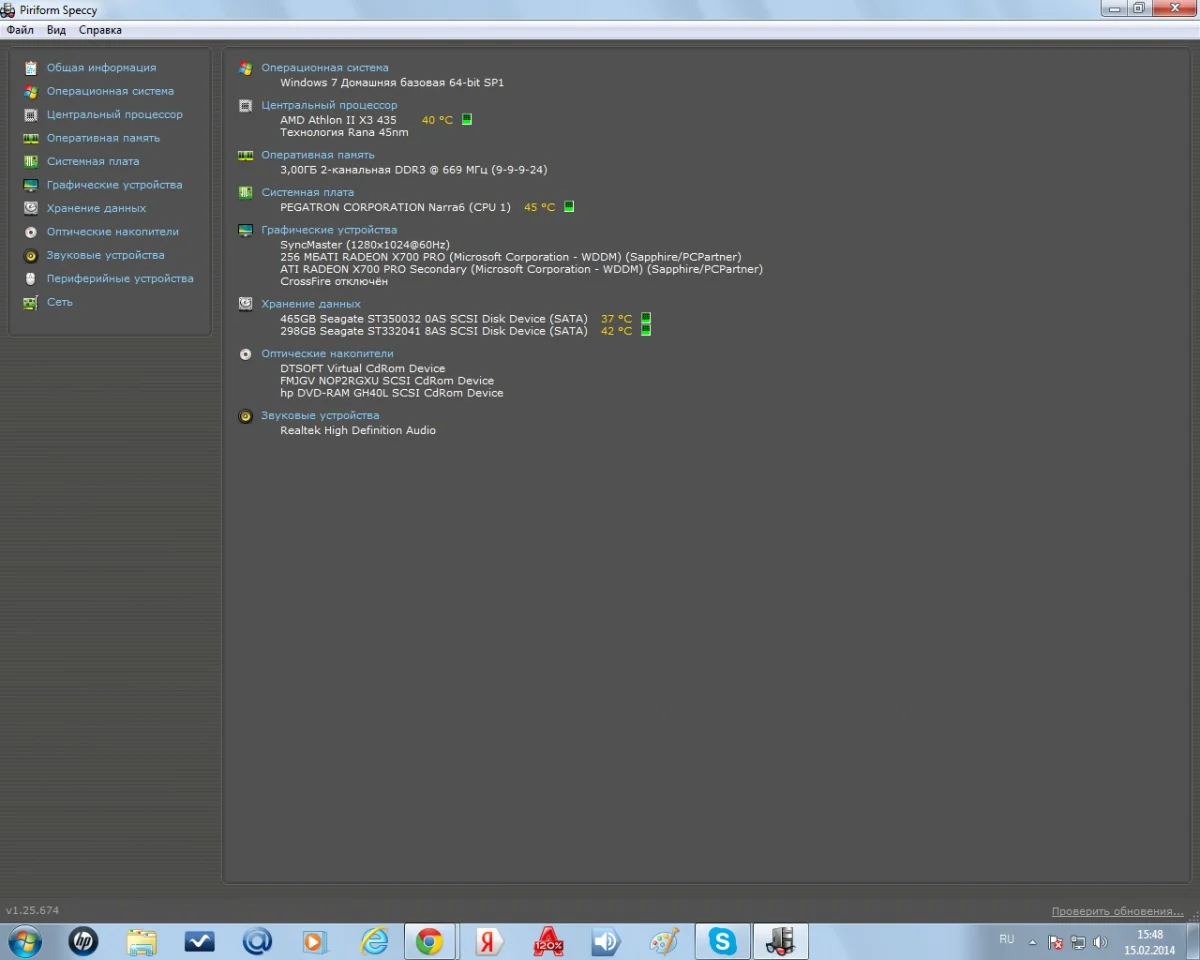The height and width of the screenshot is (960, 1200).
Task: Click the Оперативная память icon in the sidebar
Action: (x=30, y=138)
